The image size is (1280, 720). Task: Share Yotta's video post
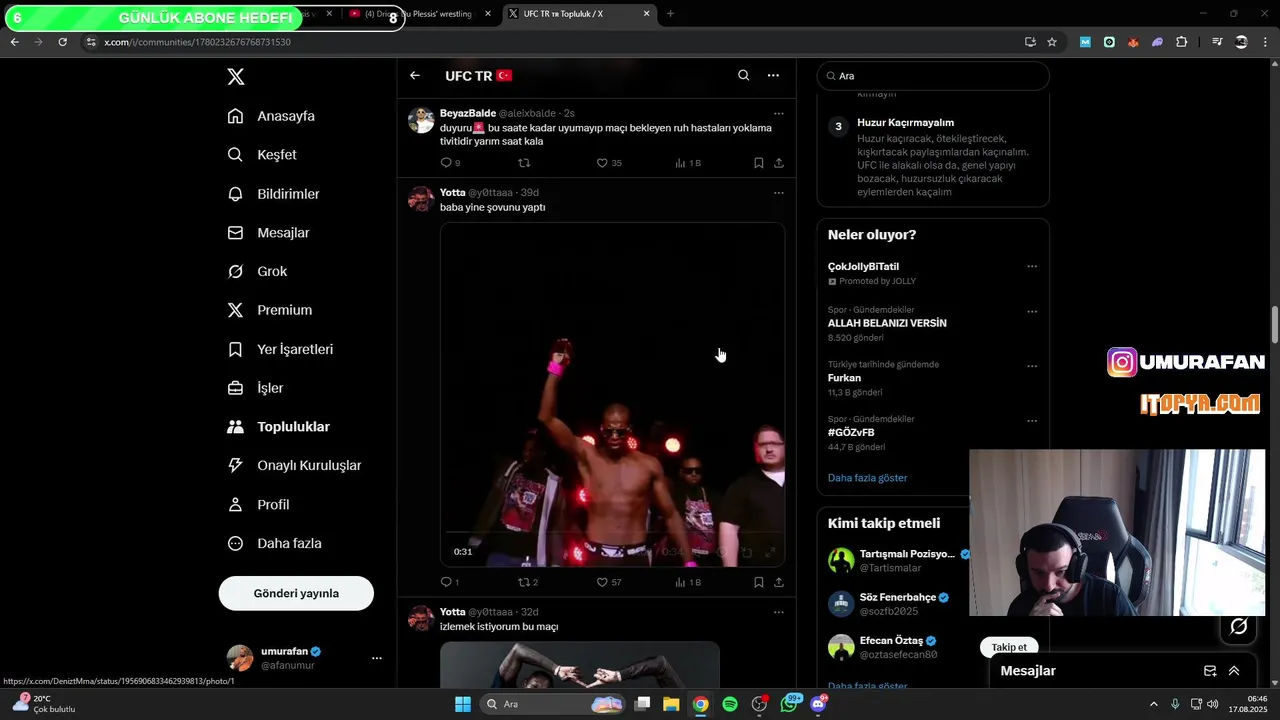779,582
